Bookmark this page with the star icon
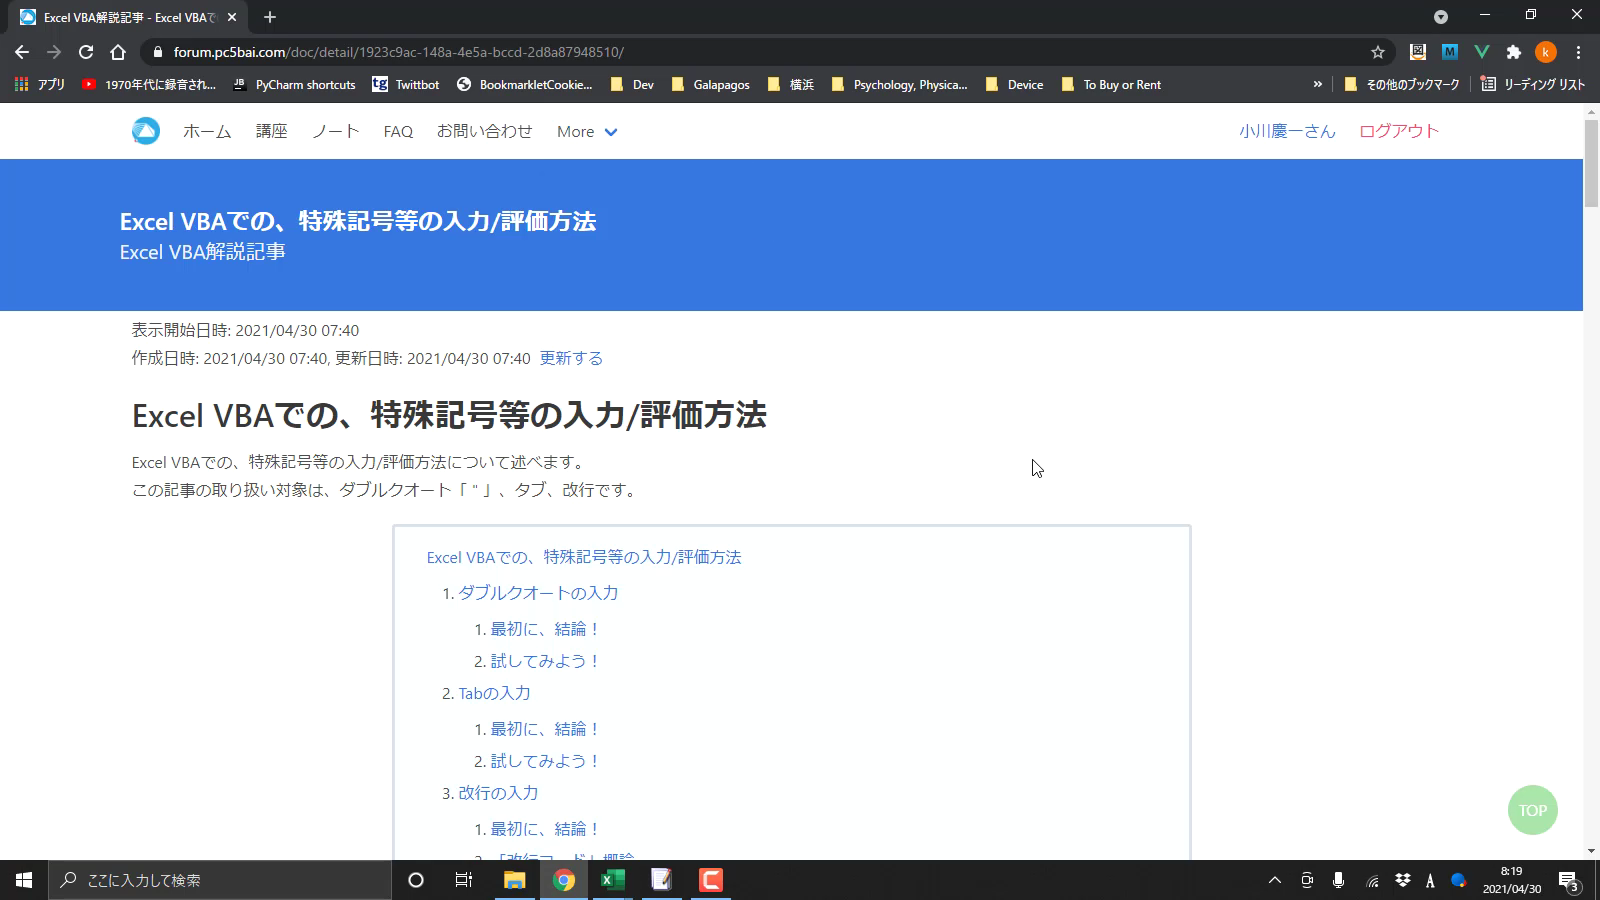 [x=1378, y=52]
